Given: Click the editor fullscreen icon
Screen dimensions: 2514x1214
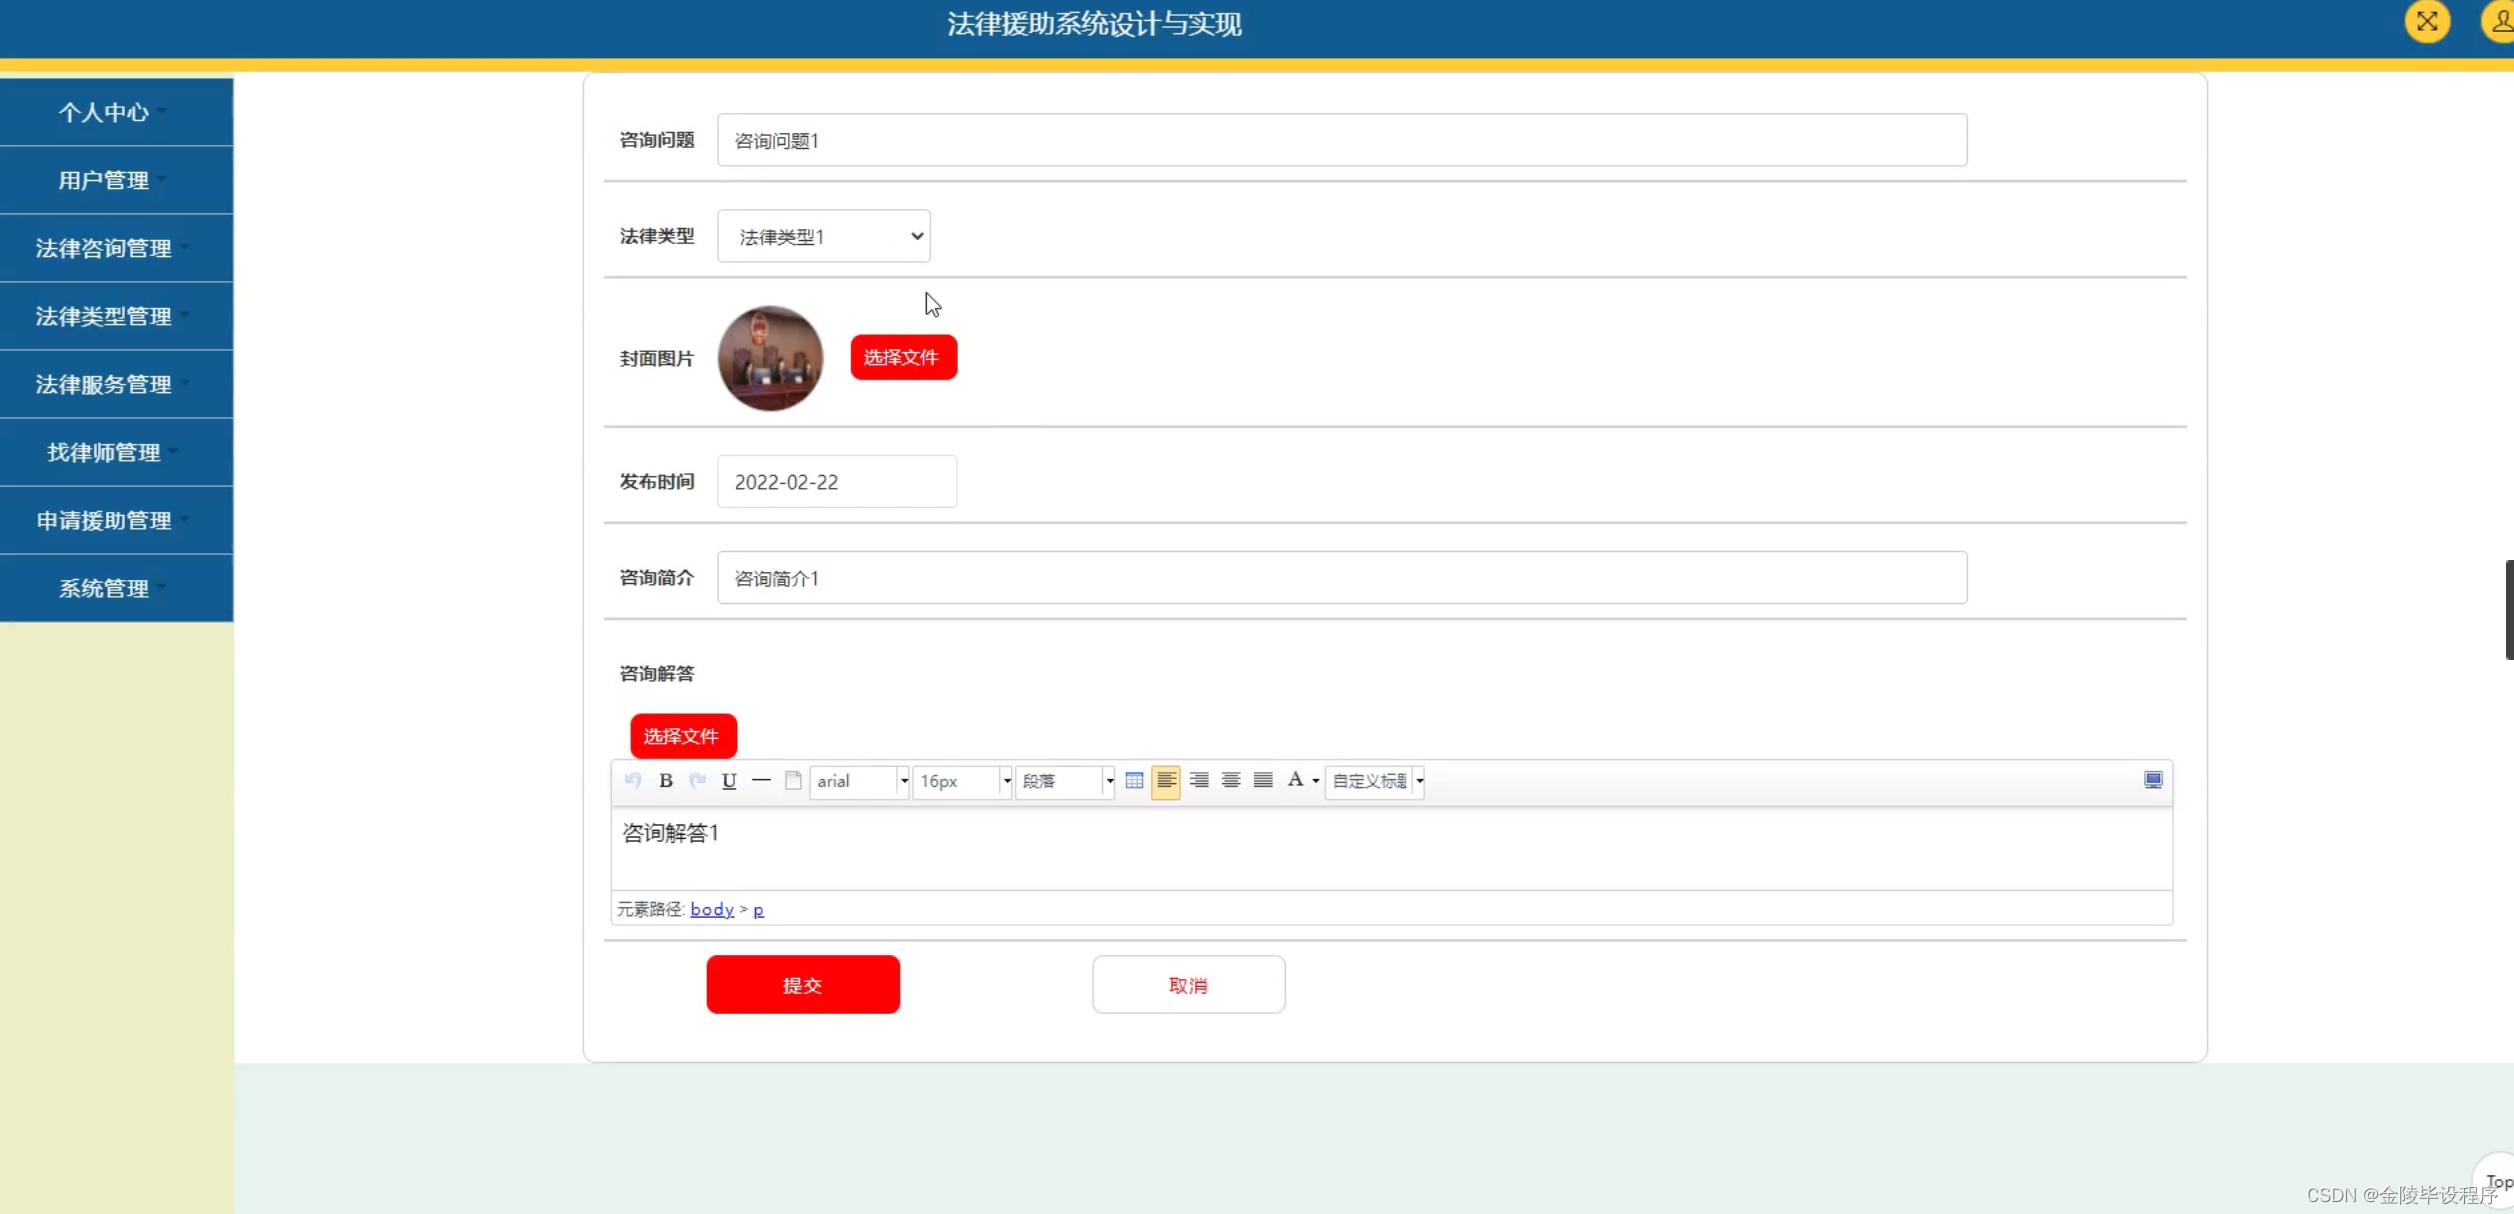Looking at the screenshot, I should pos(2153,780).
